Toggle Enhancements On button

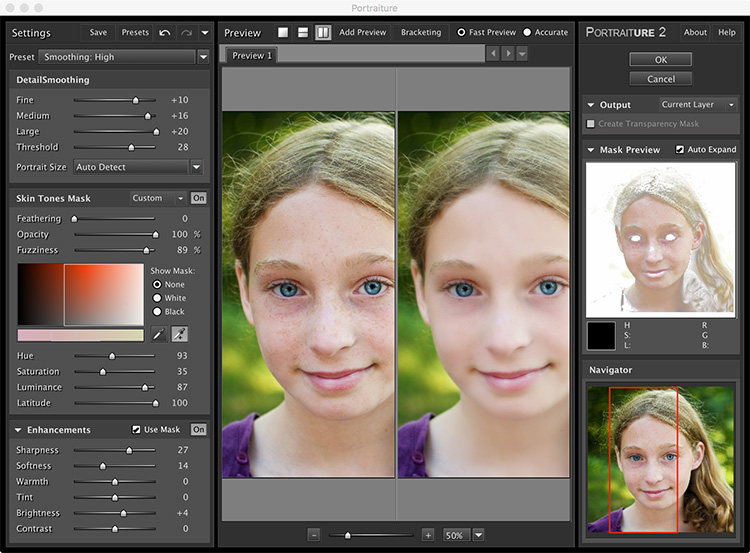pos(199,430)
